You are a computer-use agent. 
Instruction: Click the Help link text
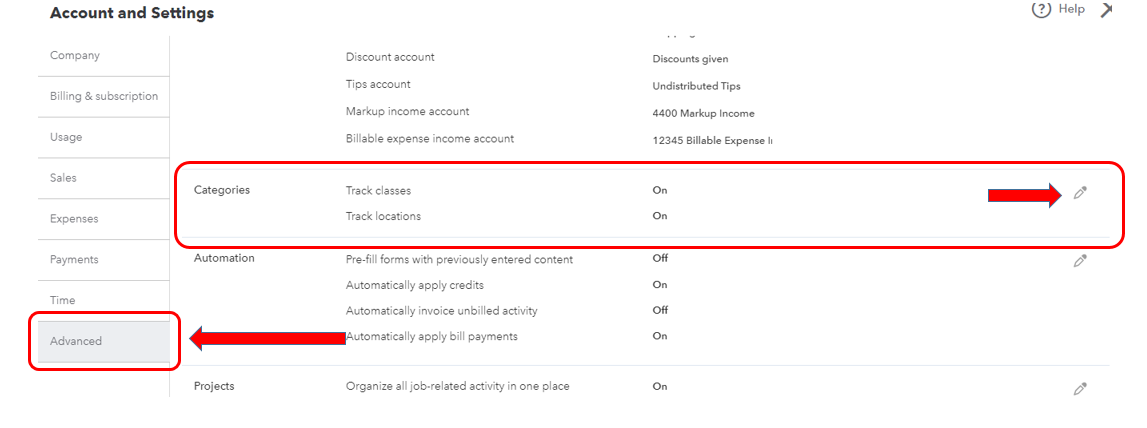(x=1071, y=9)
